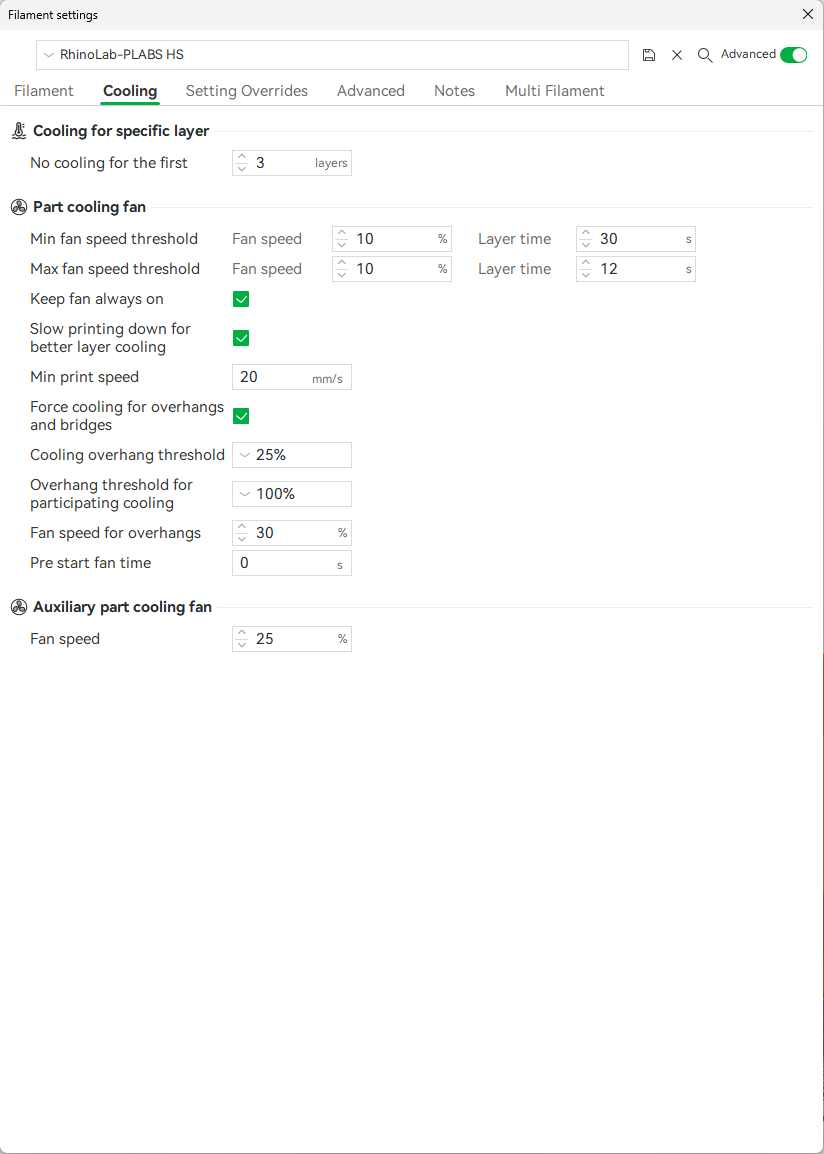Viewport: 824px width, 1154px height.
Task: Uncheck Force cooling for overhangs and bridges
Action: pyautogui.click(x=241, y=416)
